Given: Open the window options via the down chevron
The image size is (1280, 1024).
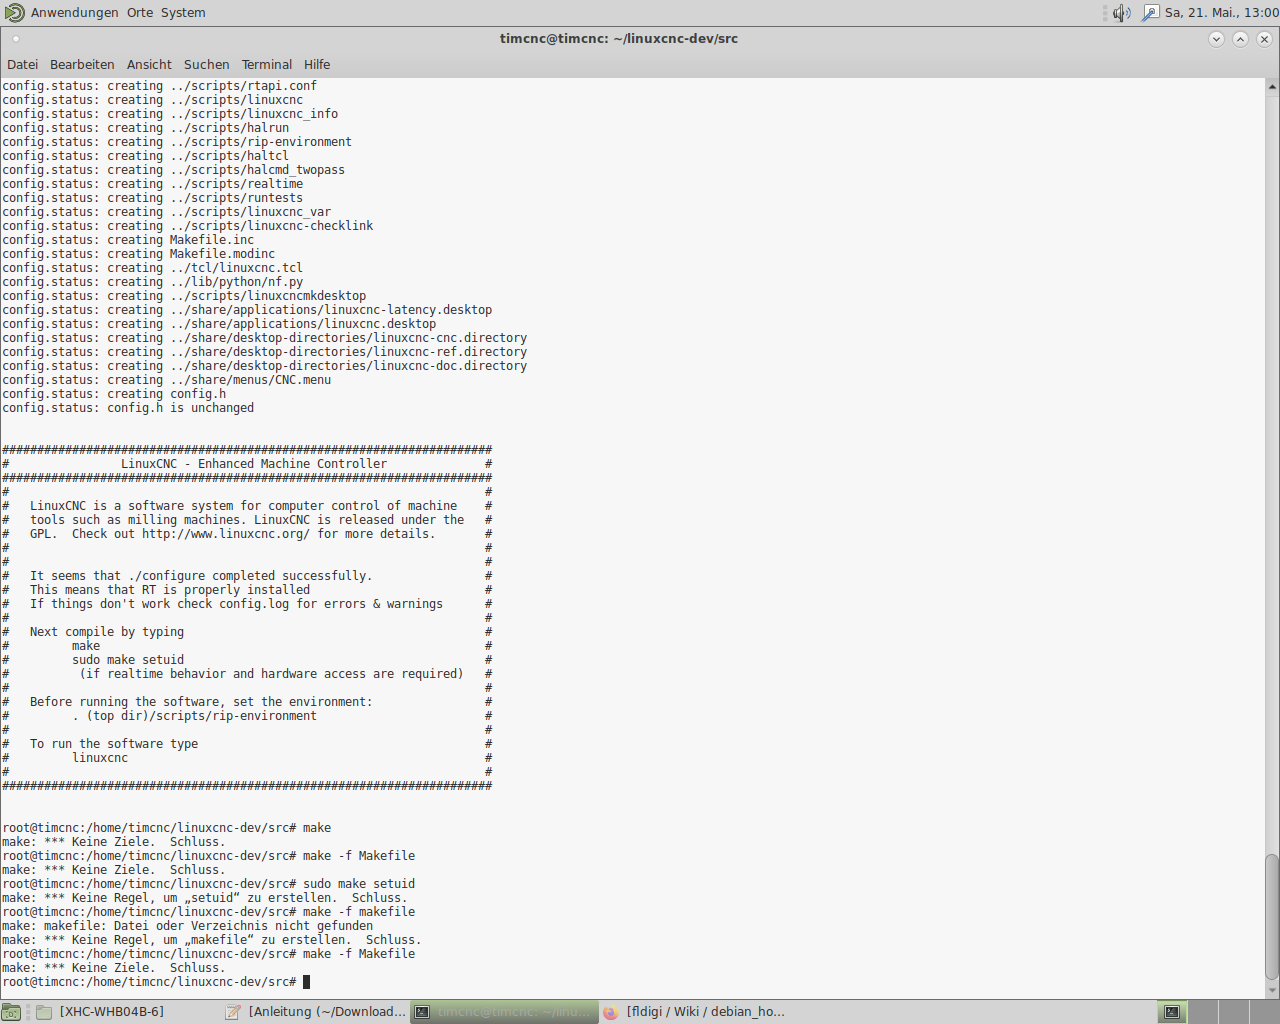Looking at the screenshot, I should 1216,38.
